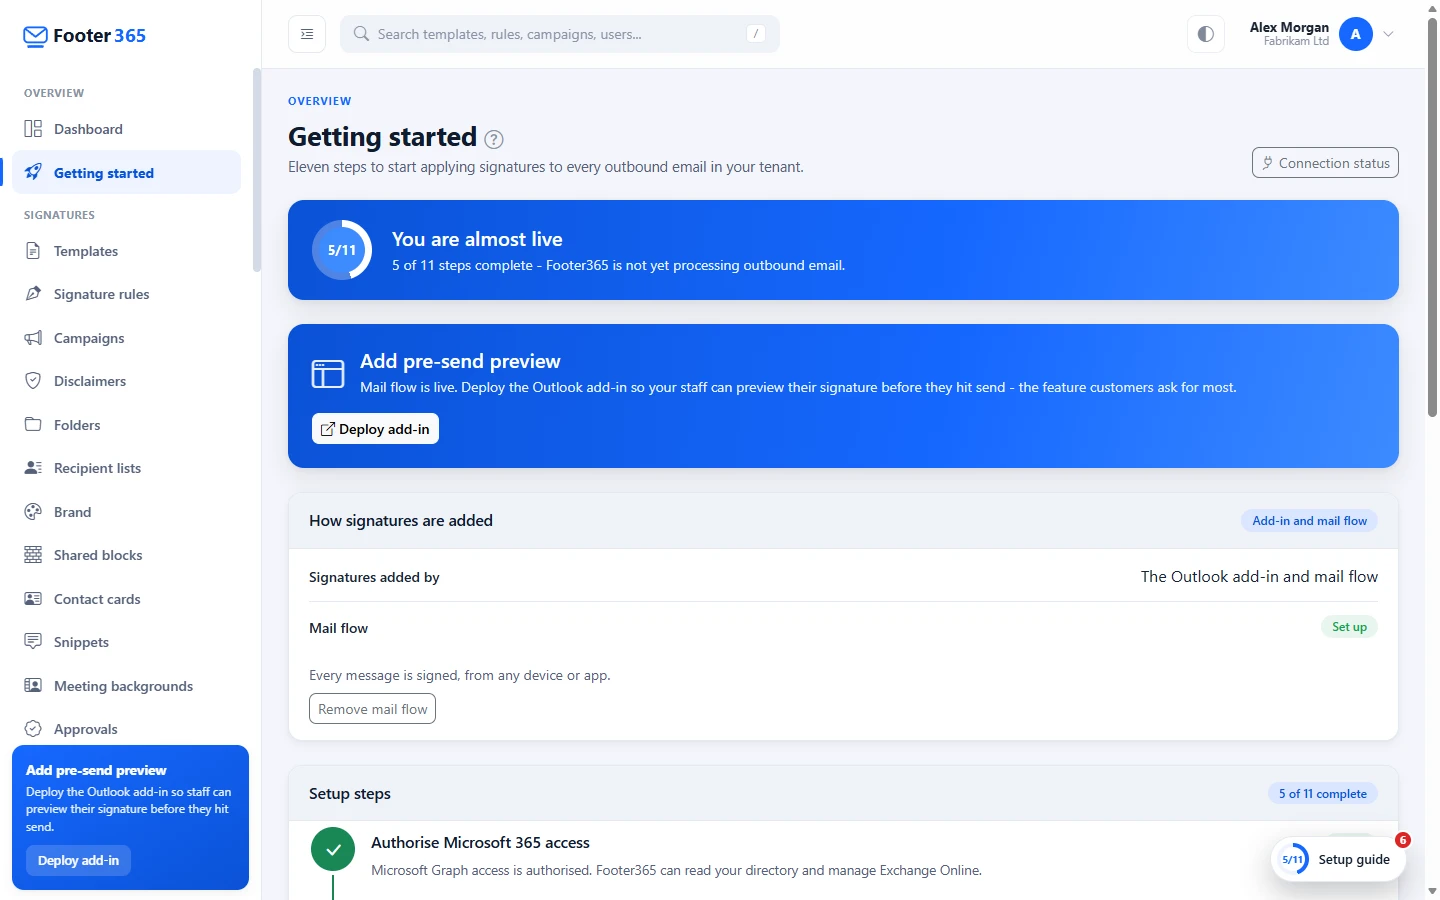Image resolution: width=1440 pixels, height=900 pixels.
Task: Toggle dark/light theme contrast button
Action: (1206, 34)
